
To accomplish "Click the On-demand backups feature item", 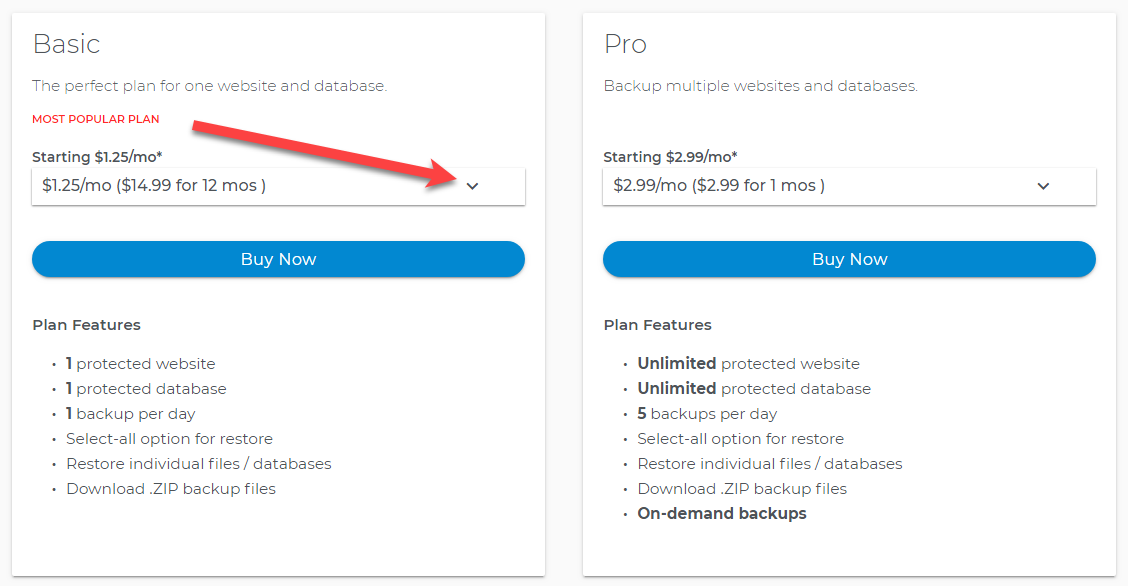I will point(722,513).
